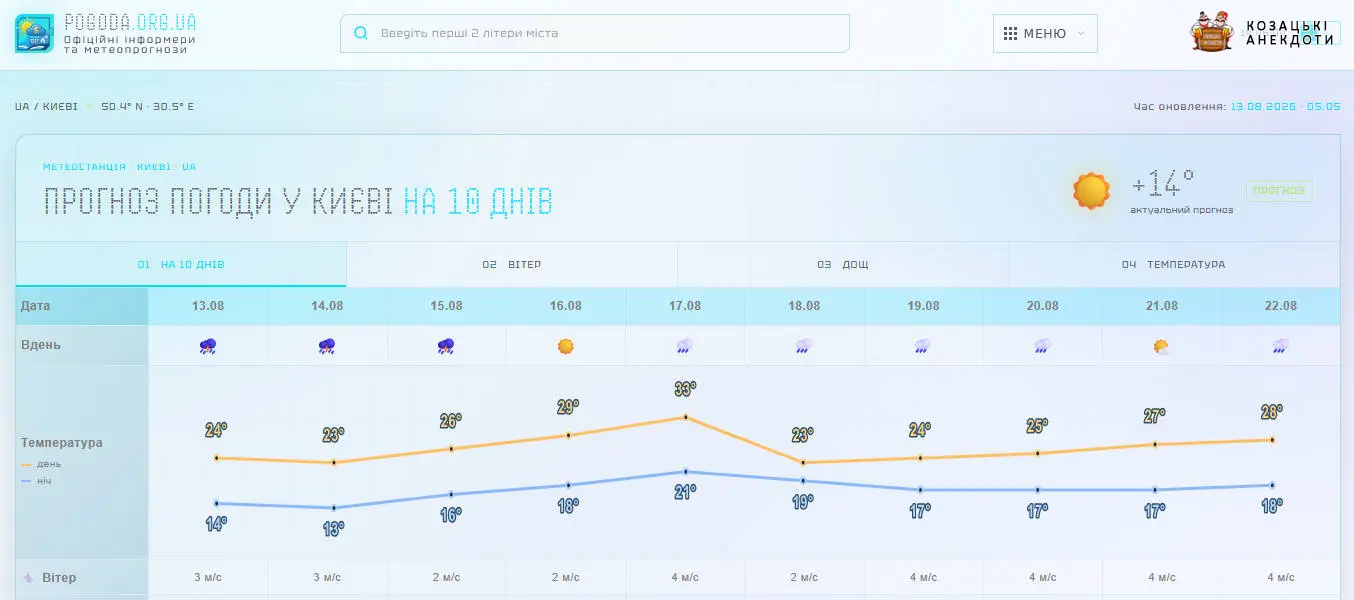Click the Дата row label
Image resolution: width=1354 pixels, height=600 pixels.
35,306
